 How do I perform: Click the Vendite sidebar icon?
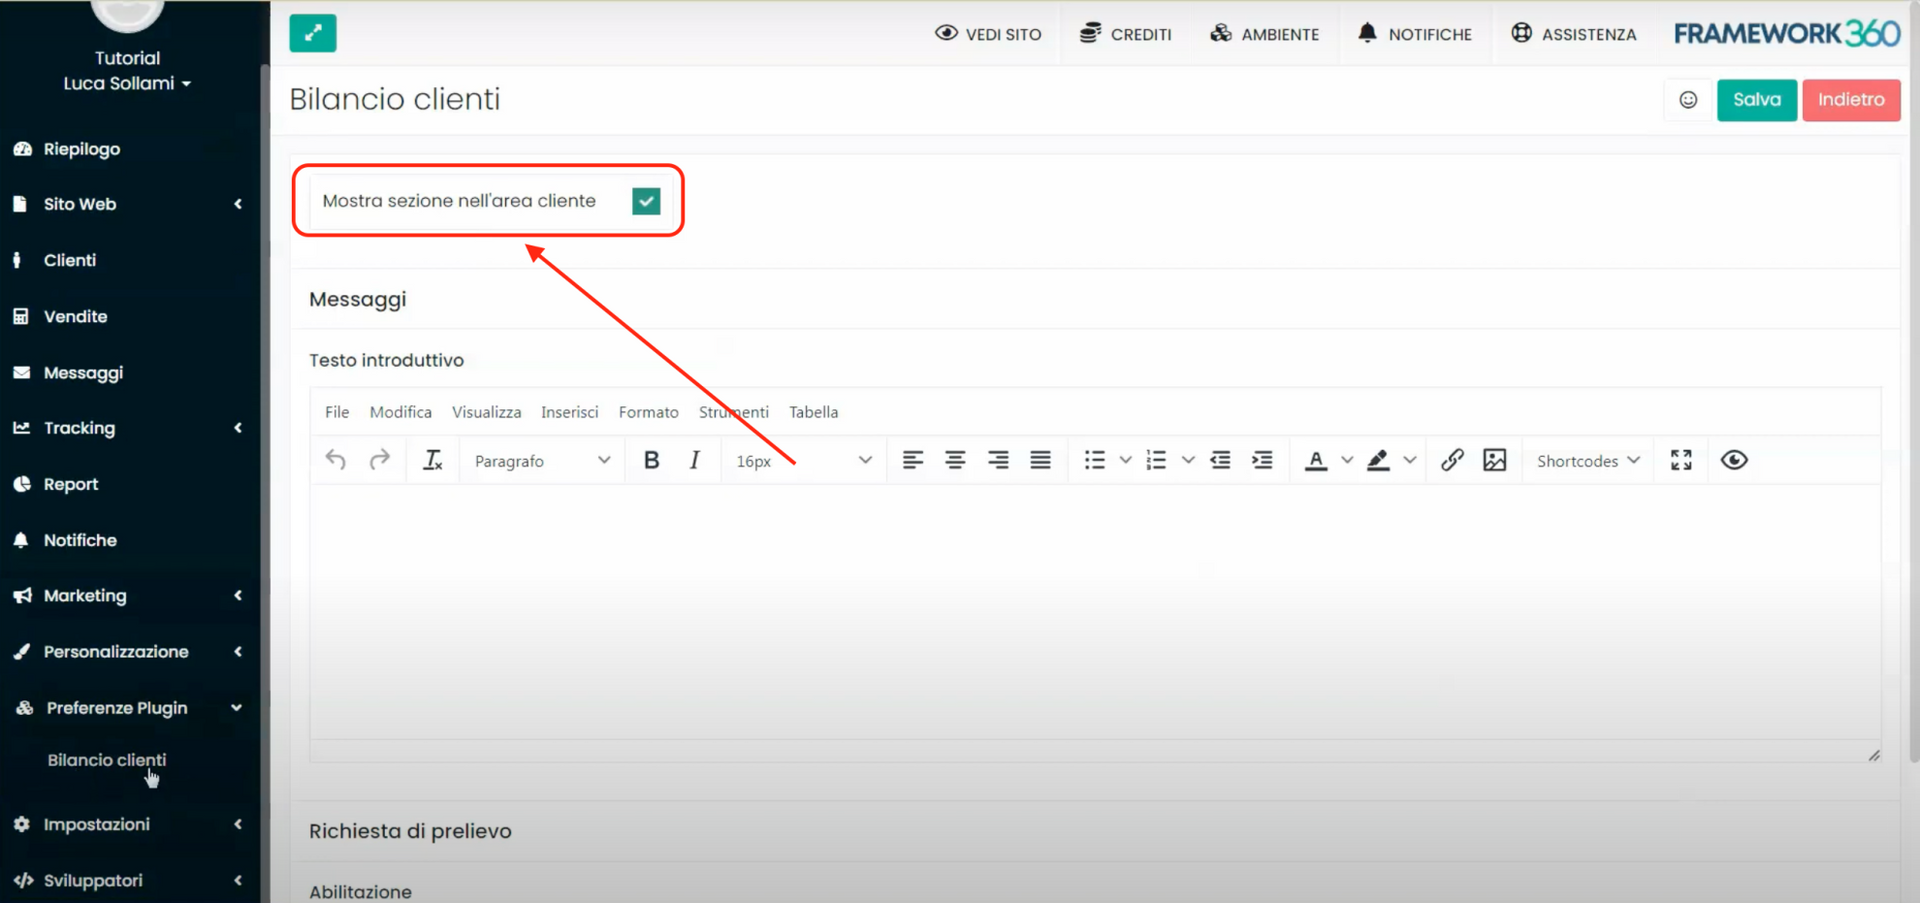22,316
